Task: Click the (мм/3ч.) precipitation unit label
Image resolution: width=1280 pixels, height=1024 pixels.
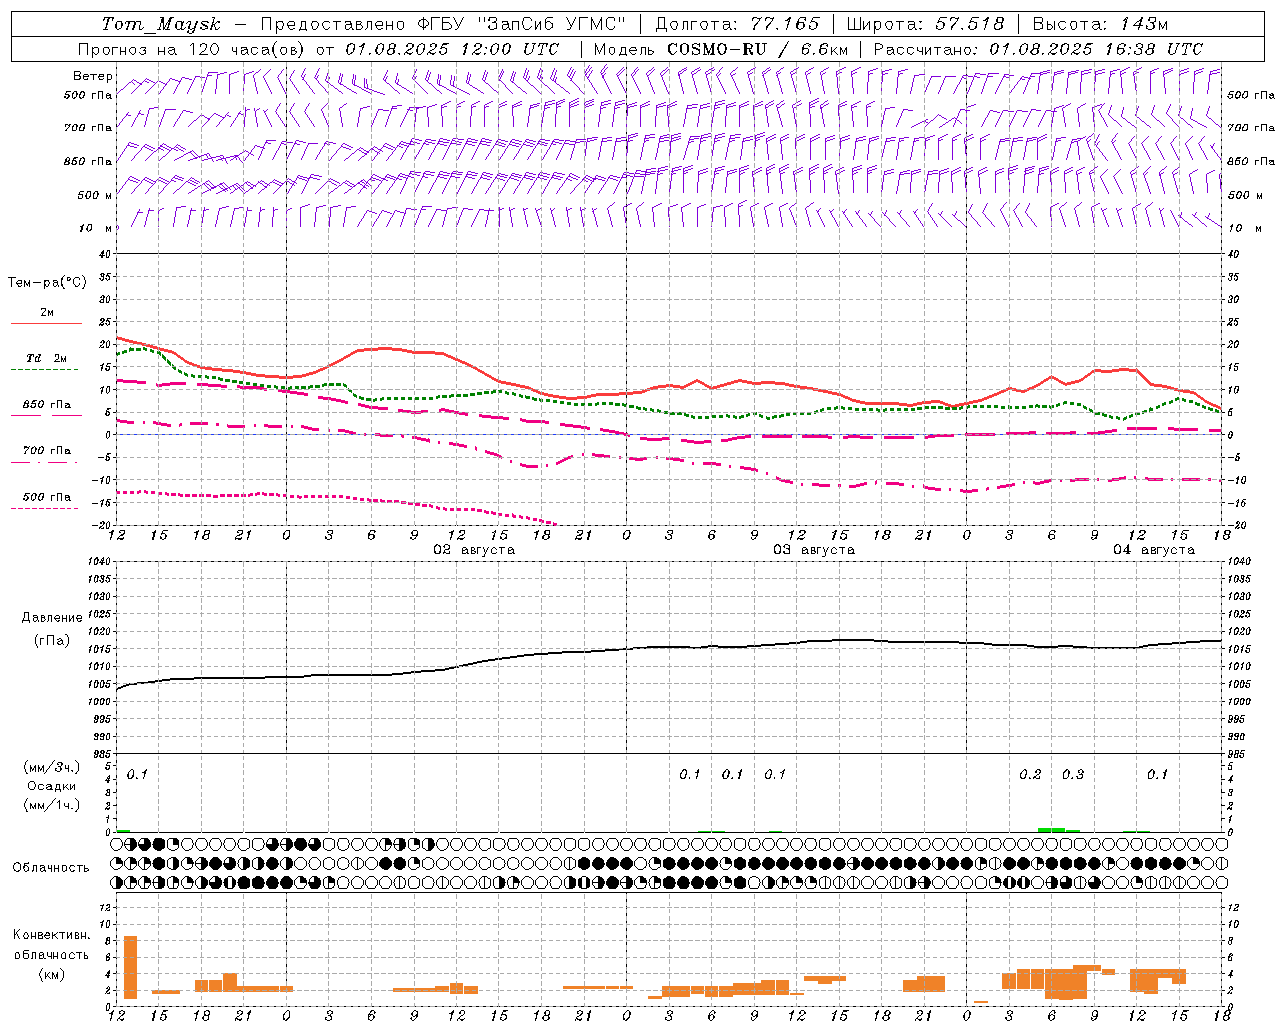Action: pos(52,767)
